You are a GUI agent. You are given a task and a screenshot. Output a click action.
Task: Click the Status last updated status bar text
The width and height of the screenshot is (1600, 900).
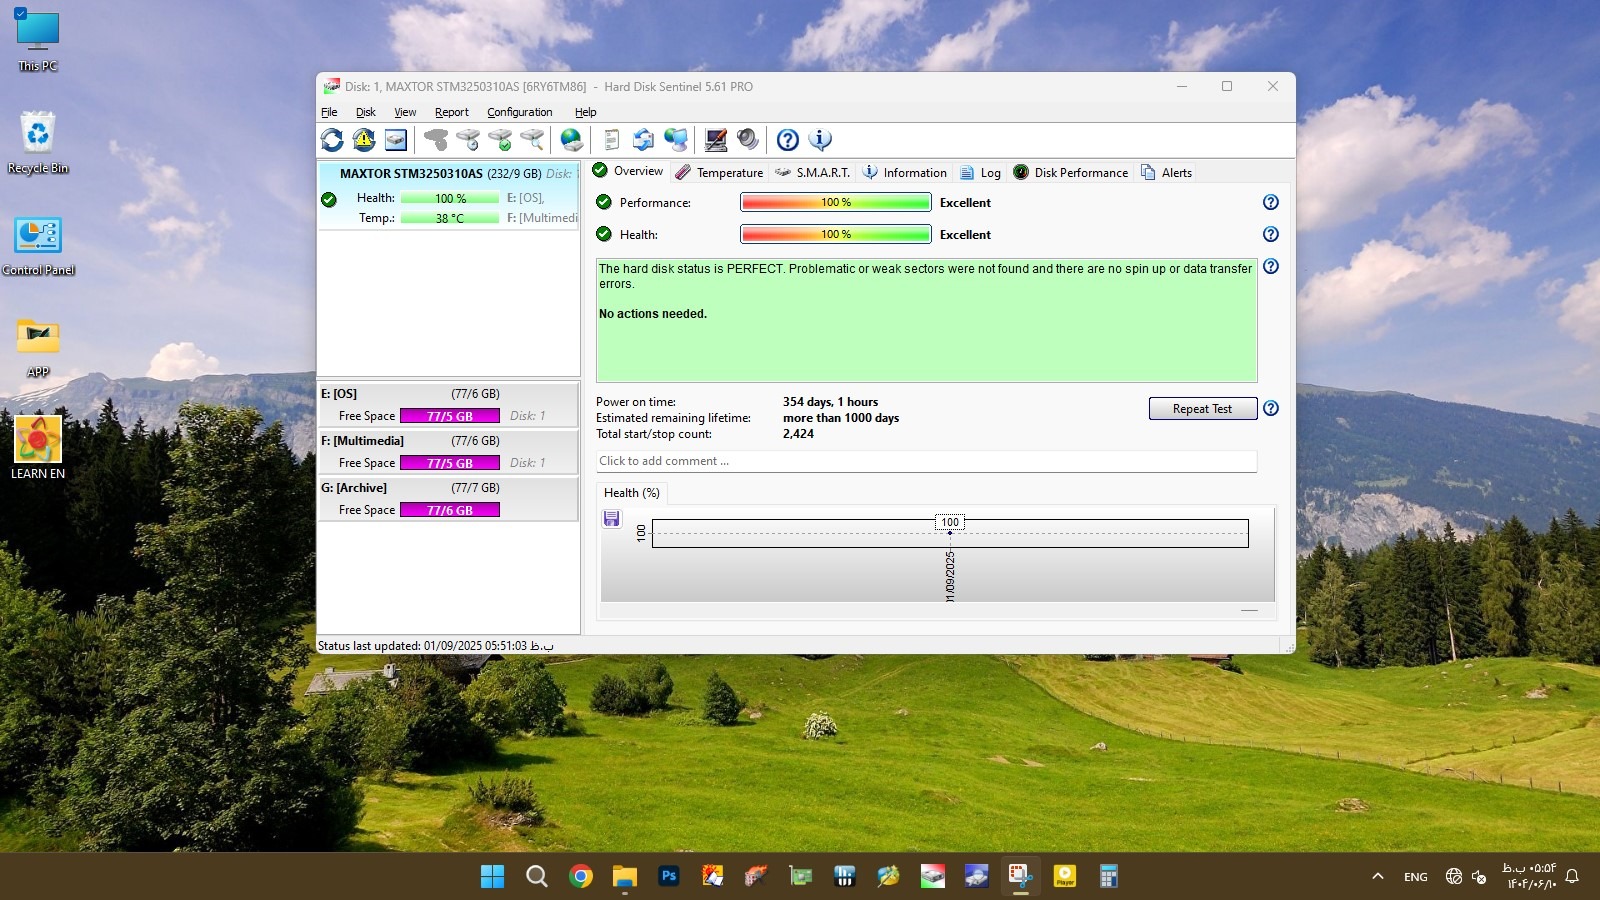click(x=435, y=646)
